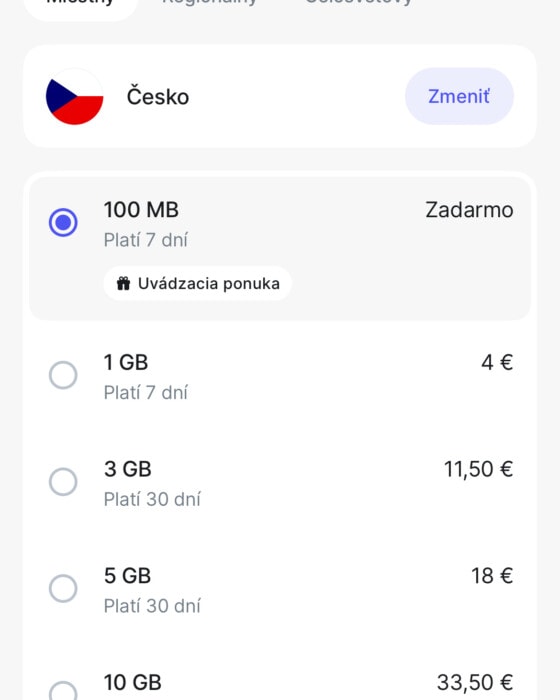
Task: Select the 10 GB plan radio button
Action: pos(63,691)
